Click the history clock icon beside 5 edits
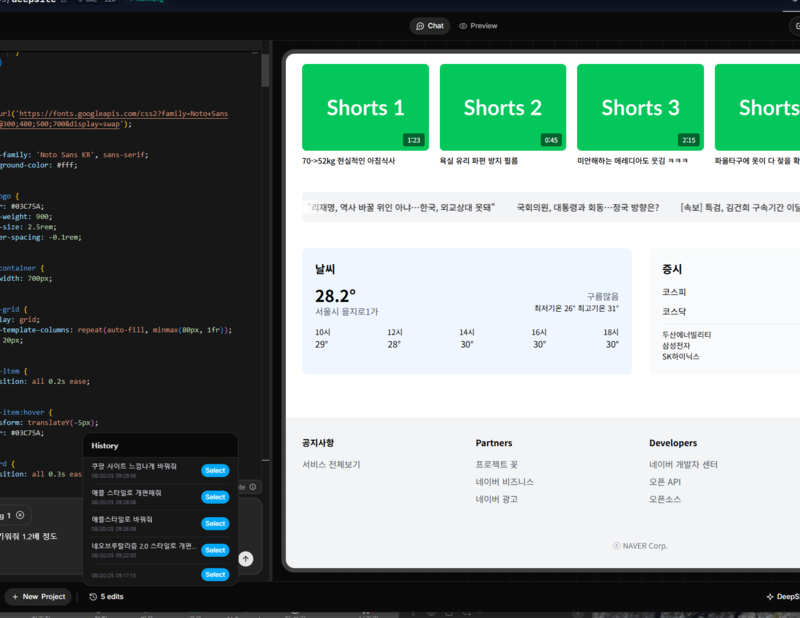The width and height of the screenshot is (800, 618). pos(93,597)
